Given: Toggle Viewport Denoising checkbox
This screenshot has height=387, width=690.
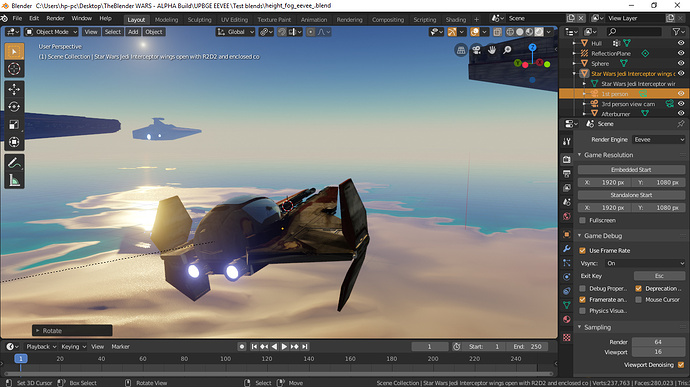Looking at the screenshot, I should tap(681, 365).
